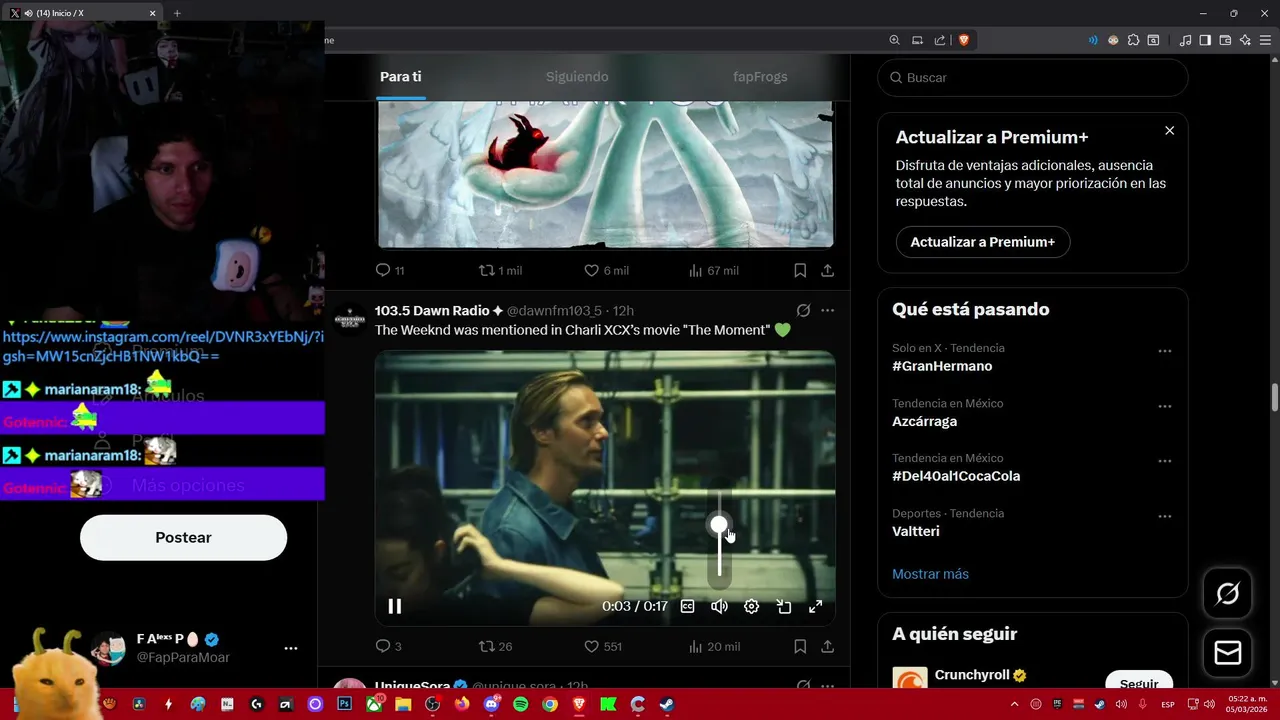This screenshot has height=720, width=1280.
Task: Expand video to fullscreen
Action: (816, 606)
